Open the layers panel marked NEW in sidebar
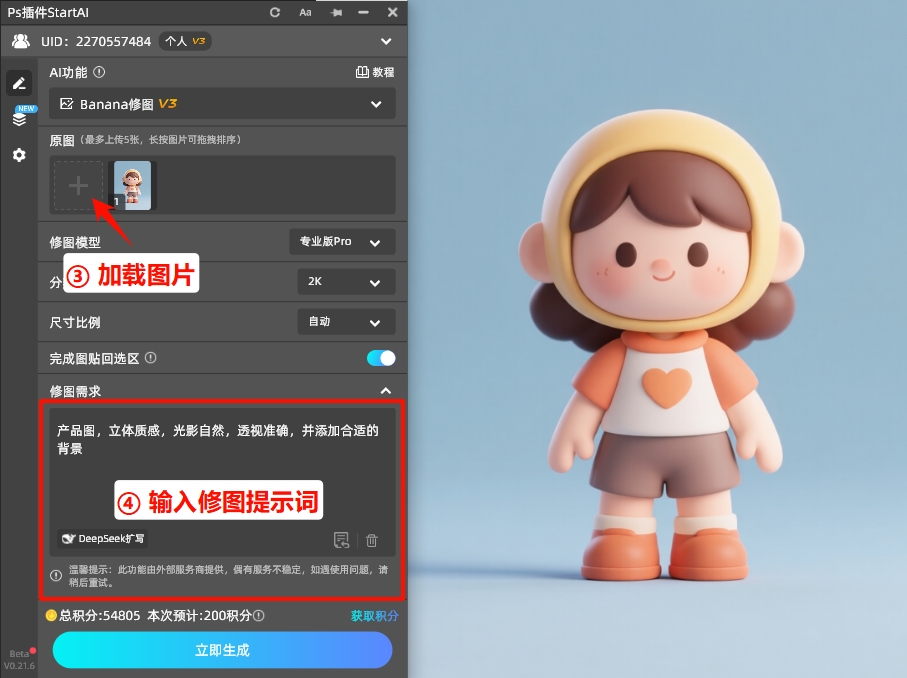 [19, 117]
